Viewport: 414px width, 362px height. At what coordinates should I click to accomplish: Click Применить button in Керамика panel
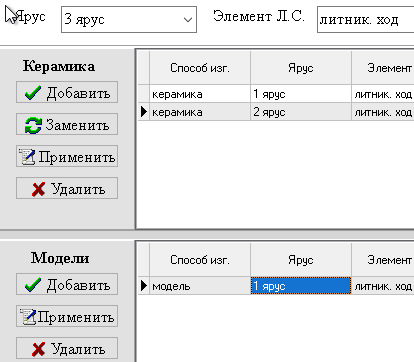pos(67,156)
